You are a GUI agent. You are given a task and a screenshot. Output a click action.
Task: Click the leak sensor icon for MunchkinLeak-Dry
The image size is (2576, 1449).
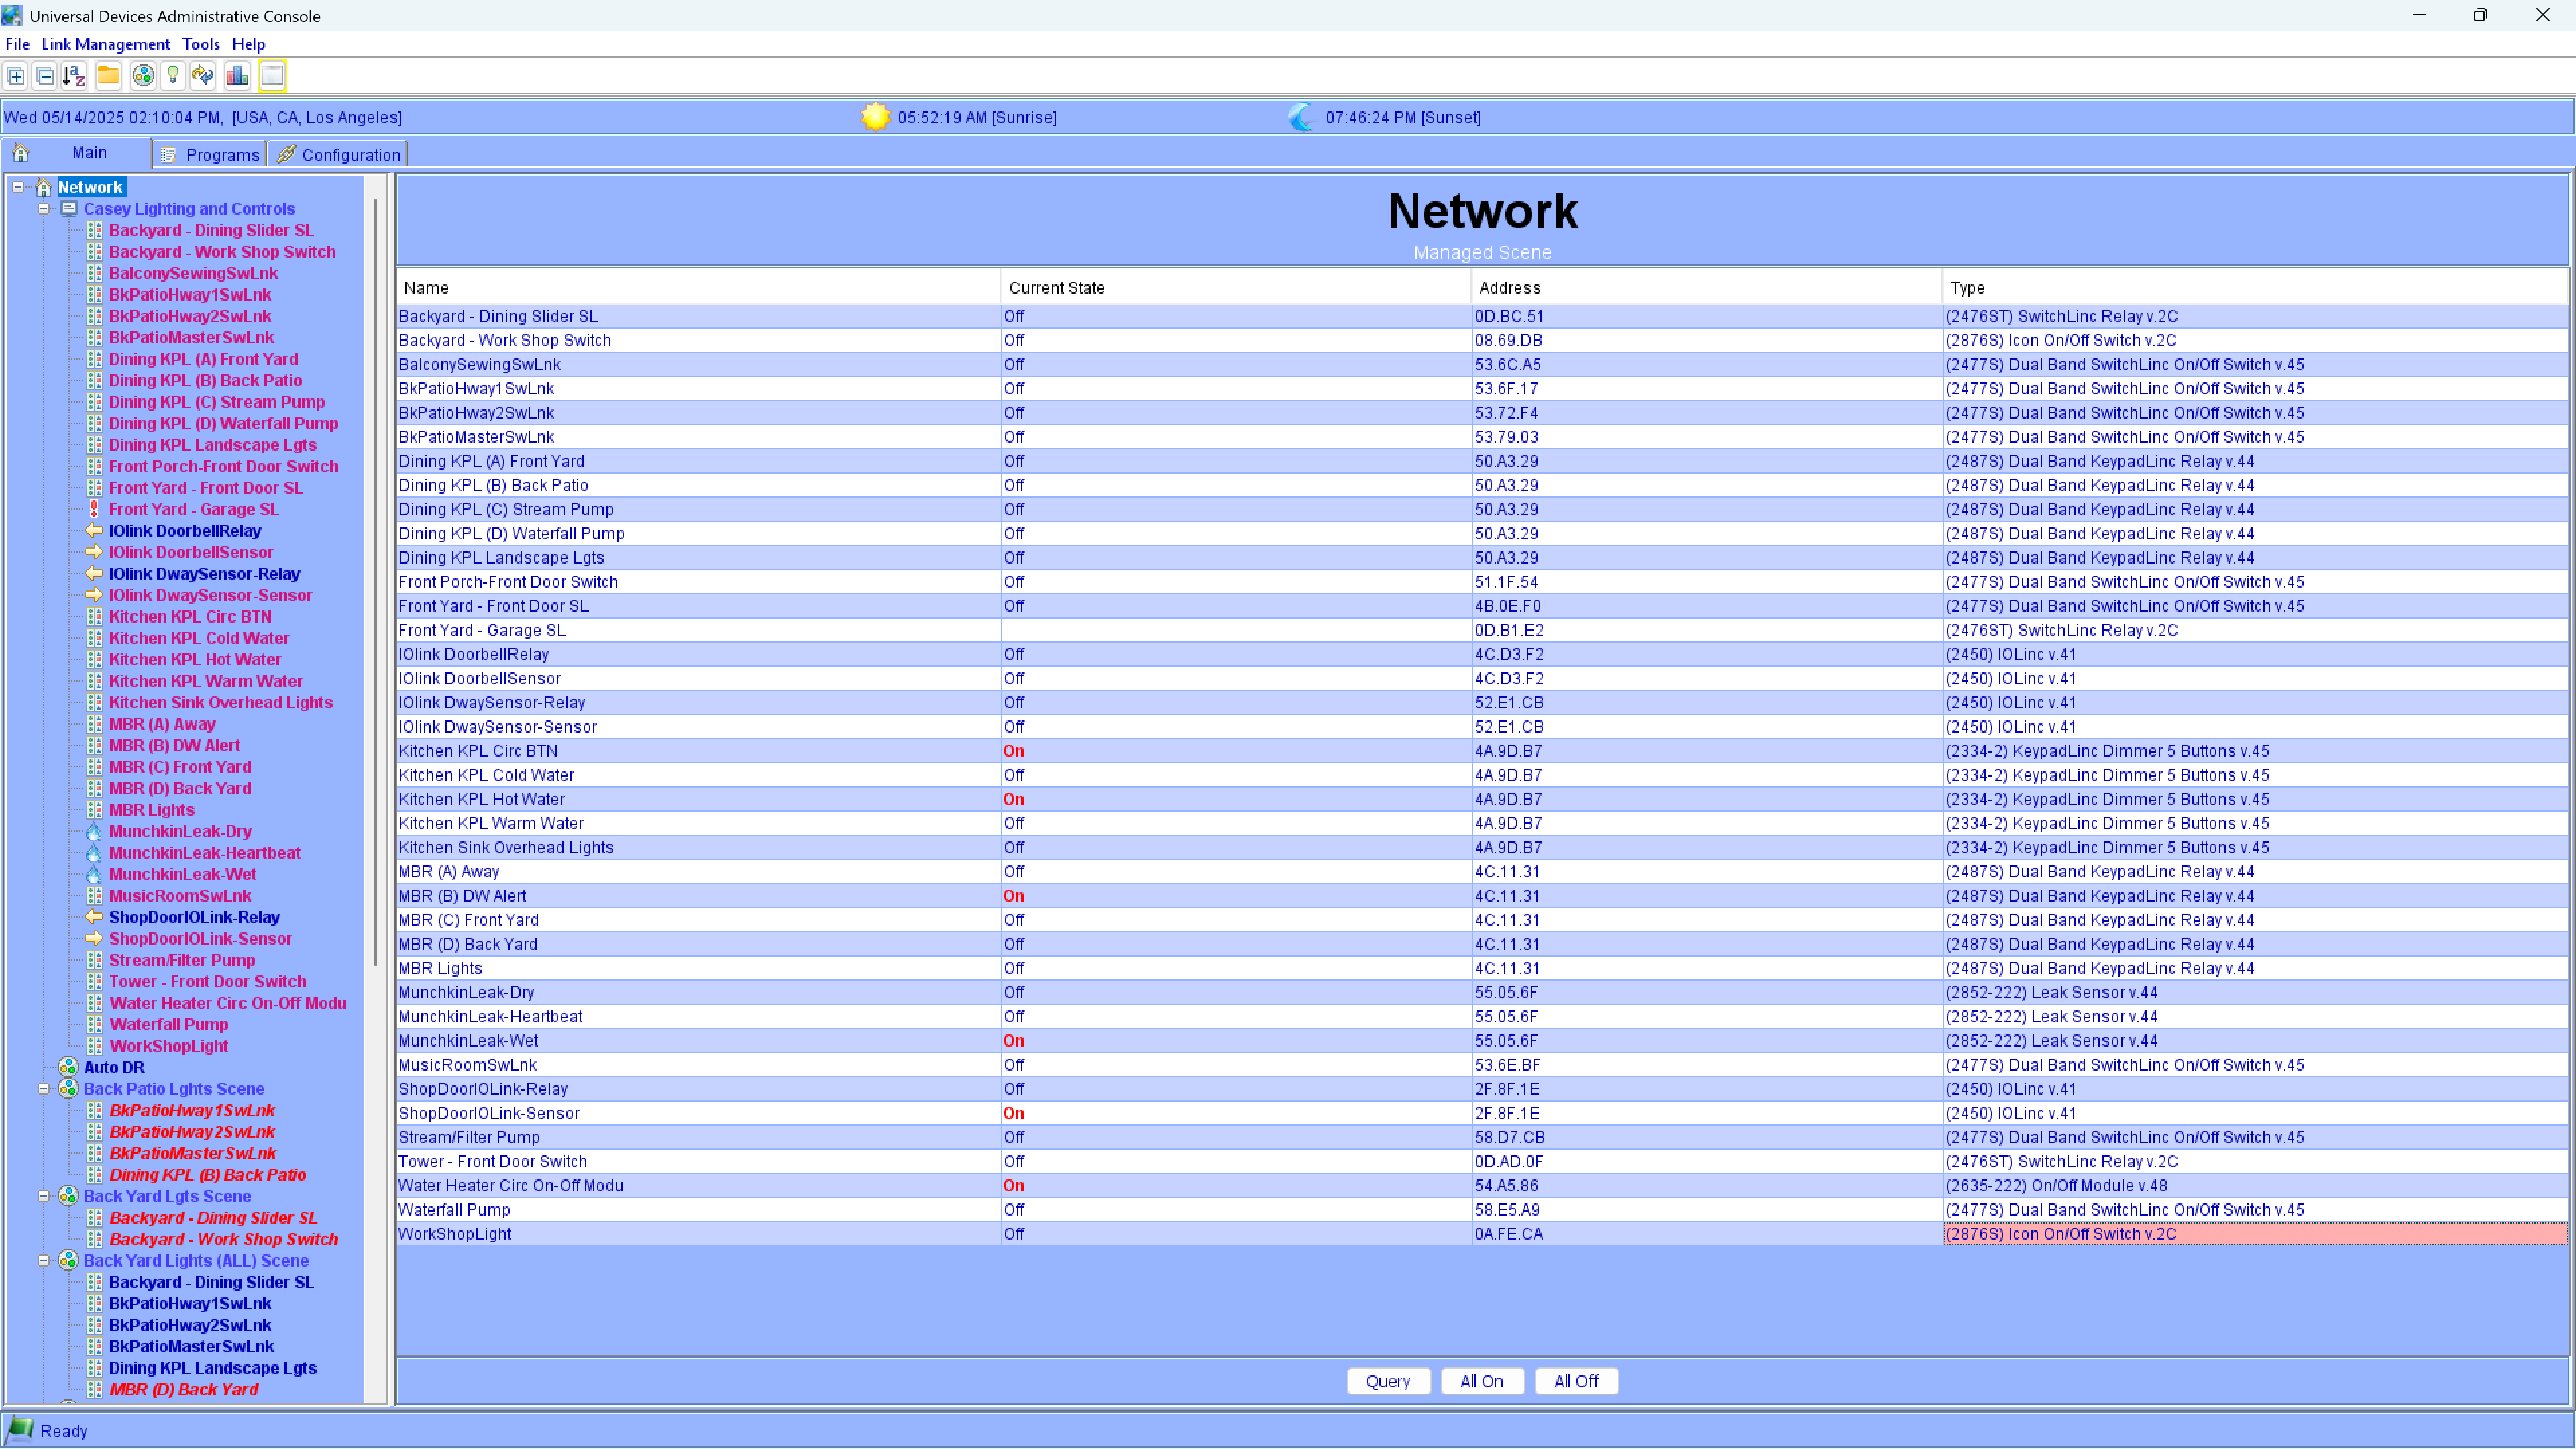[94, 831]
